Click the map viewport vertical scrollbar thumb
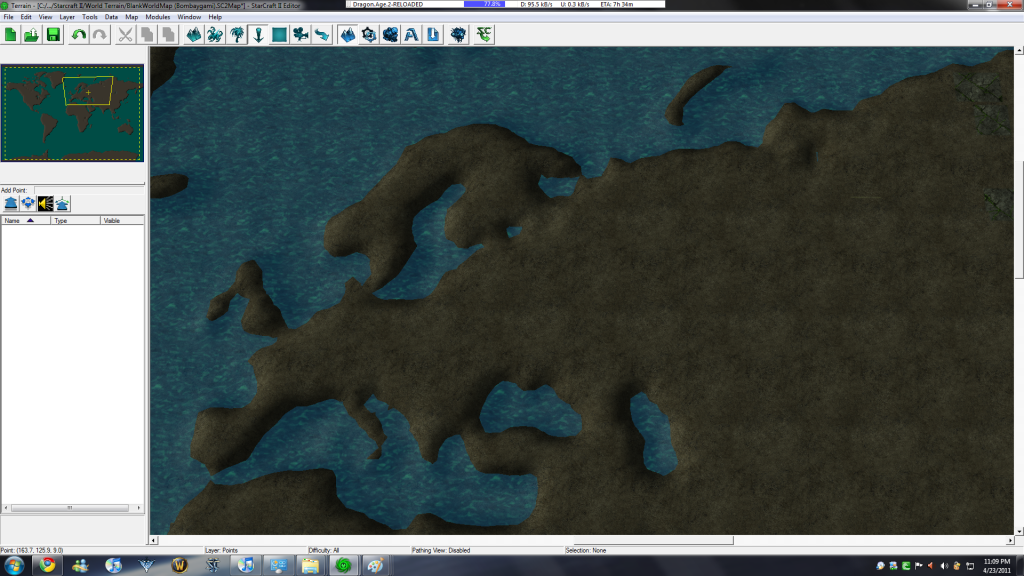1024x576 pixels. 1019,219
